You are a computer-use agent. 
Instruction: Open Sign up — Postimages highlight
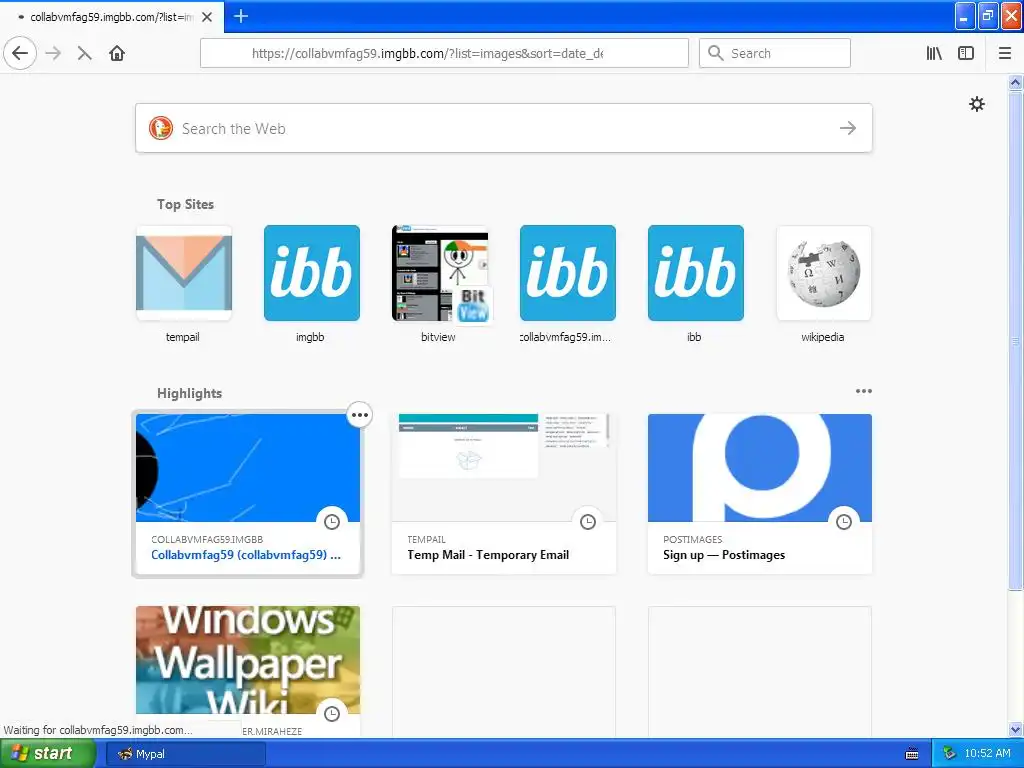click(760, 494)
